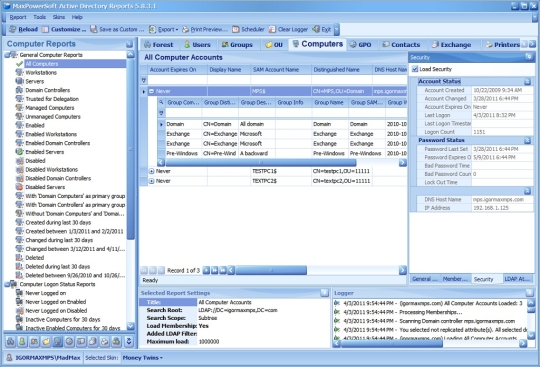The height and width of the screenshot is (367, 540).
Task: Open the Help menu
Action: coord(77,17)
